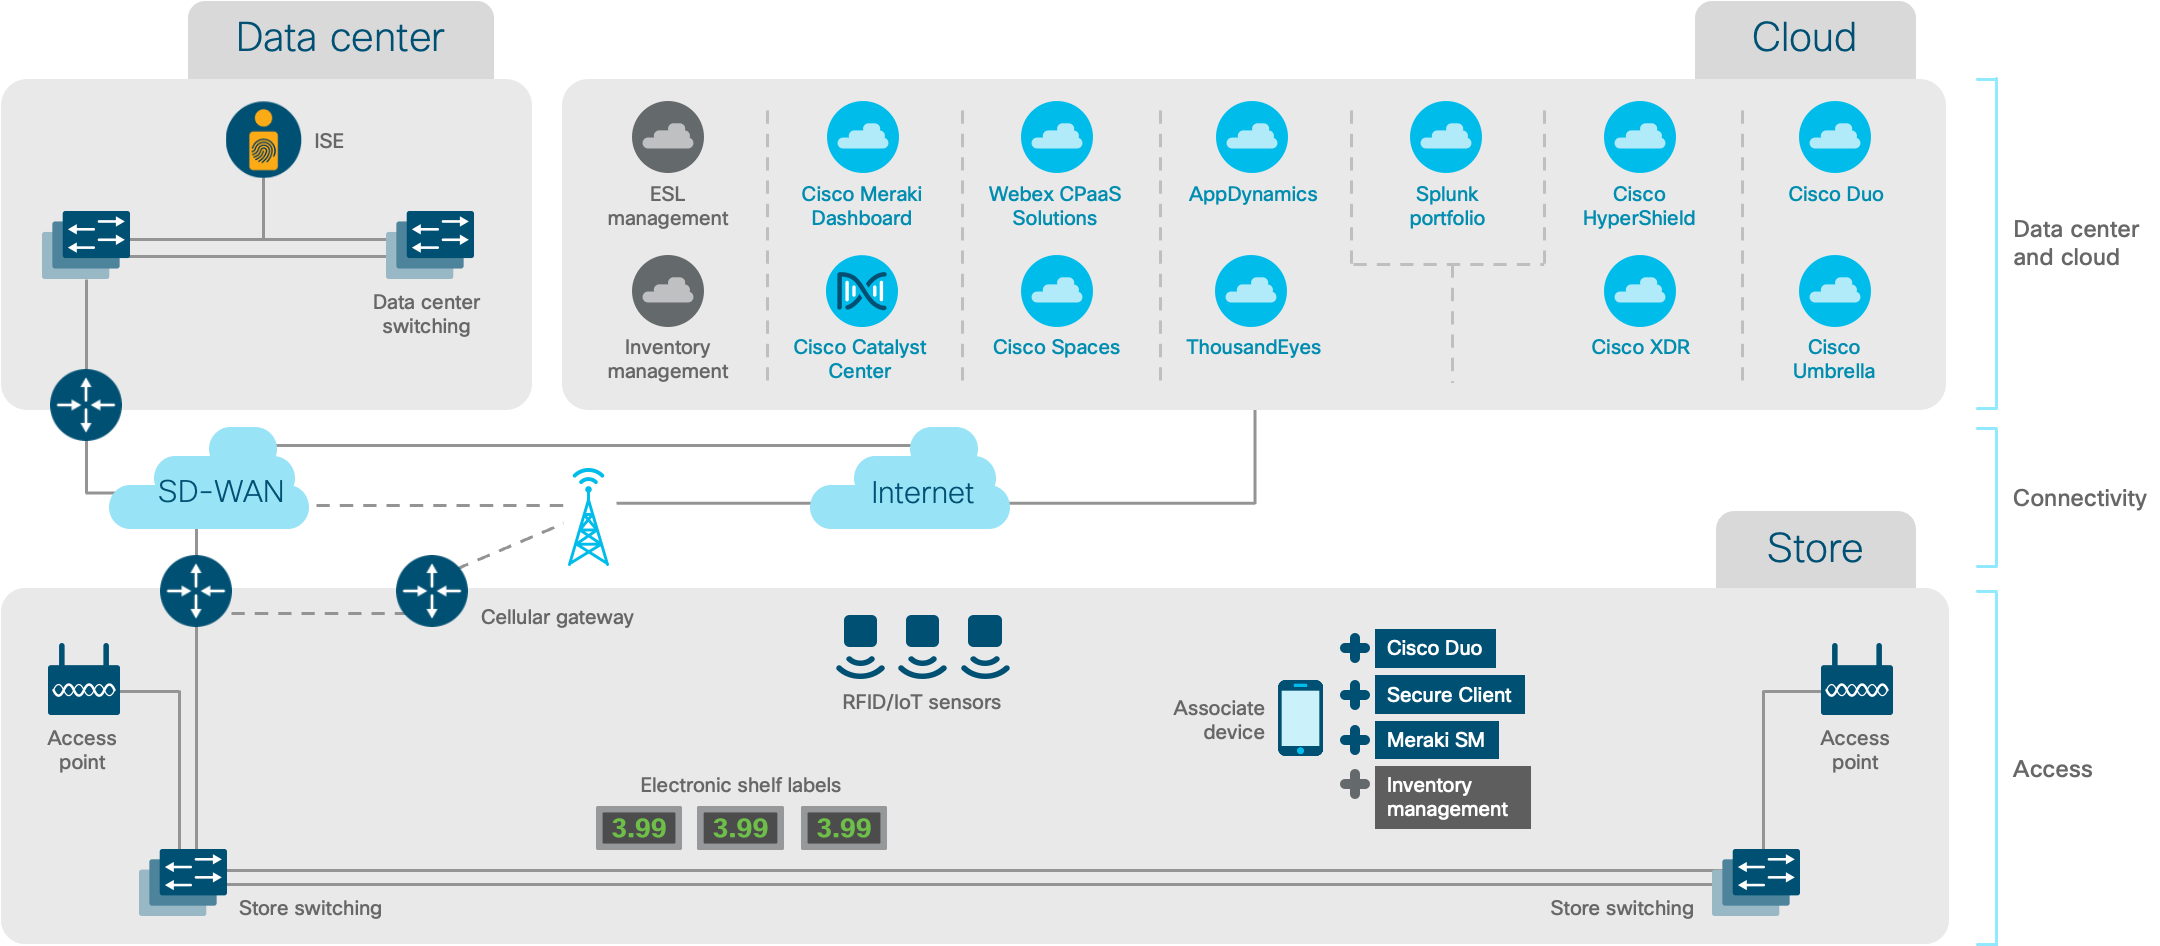Open the Cisco Catalyst Center DNA icon
The image size is (2160, 946).
pyautogui.click(x=862, y=291)
